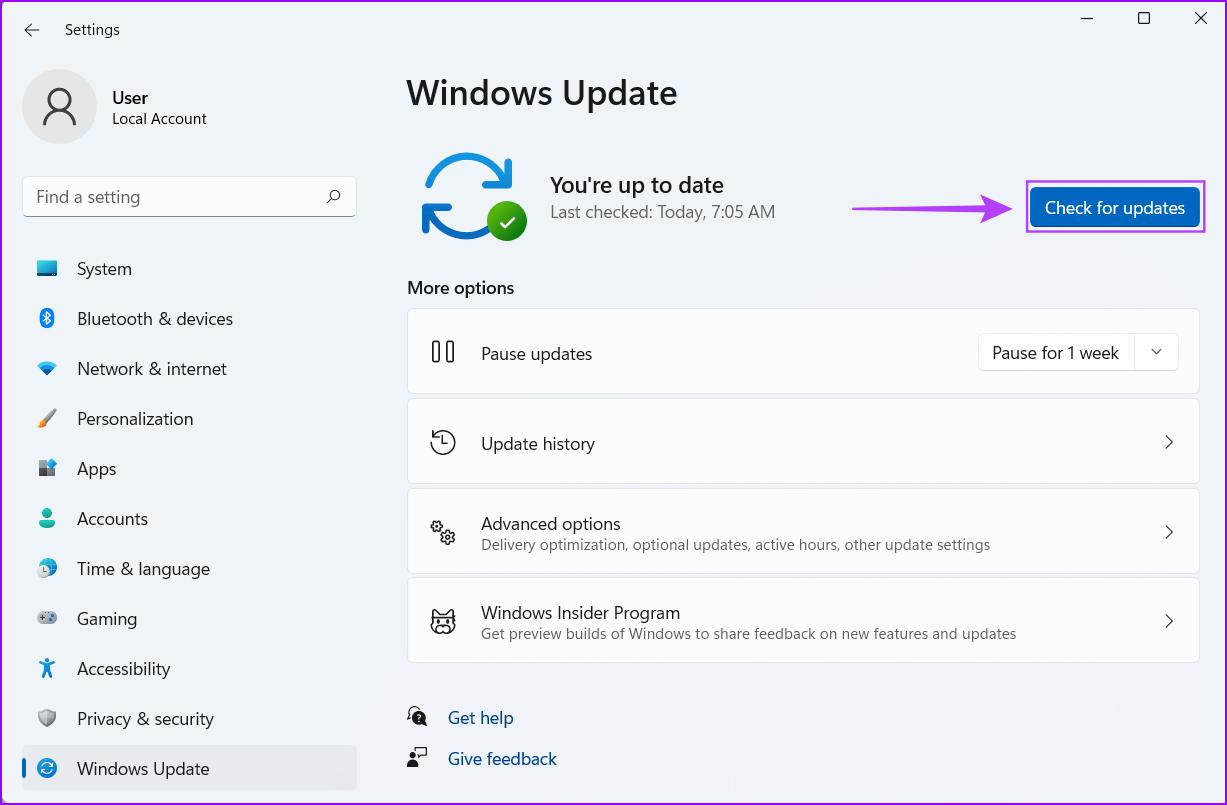The image size is (1227, 805).
Task: Click the Gaming controller icon
Action: click(47, 618)
